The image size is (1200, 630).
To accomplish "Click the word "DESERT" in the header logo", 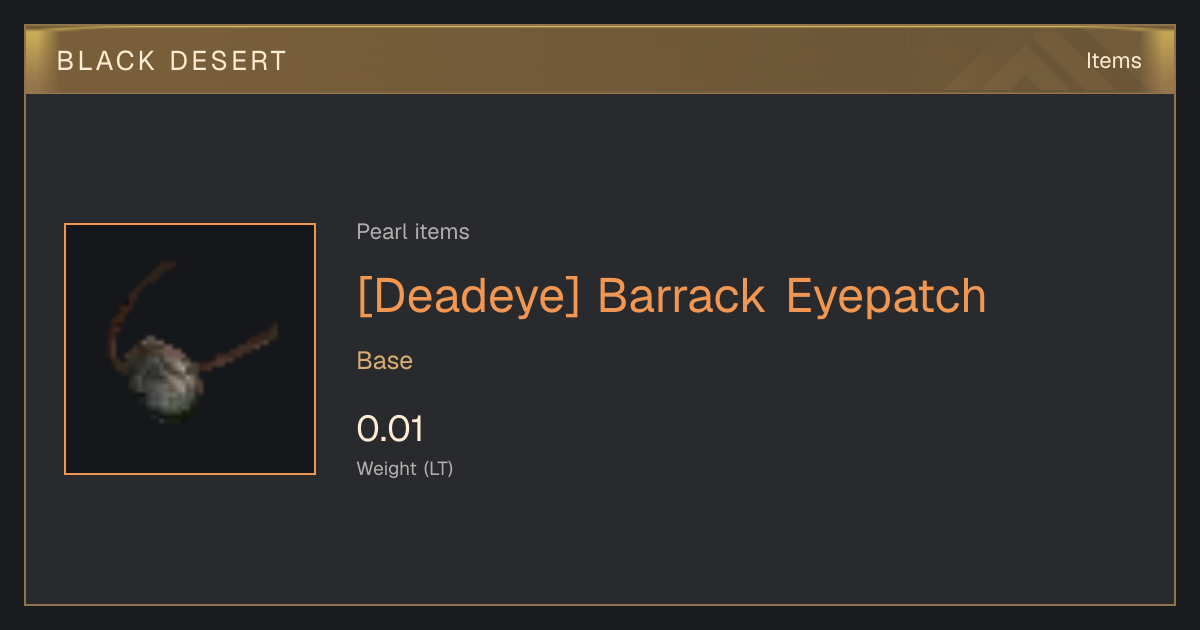I will tap(228, 61).
